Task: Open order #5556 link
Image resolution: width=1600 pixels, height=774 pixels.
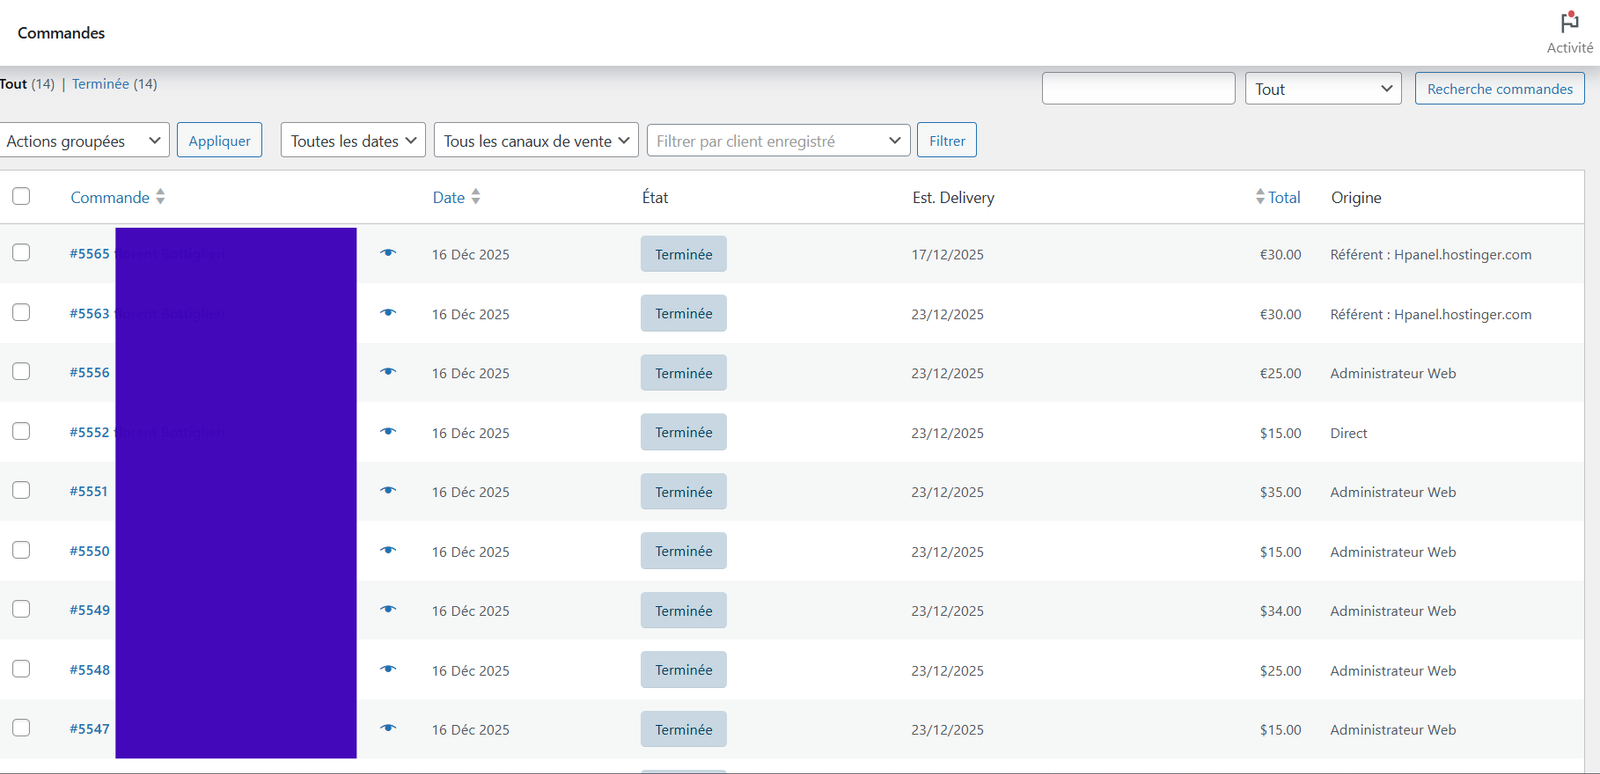Action: point(90,372)
